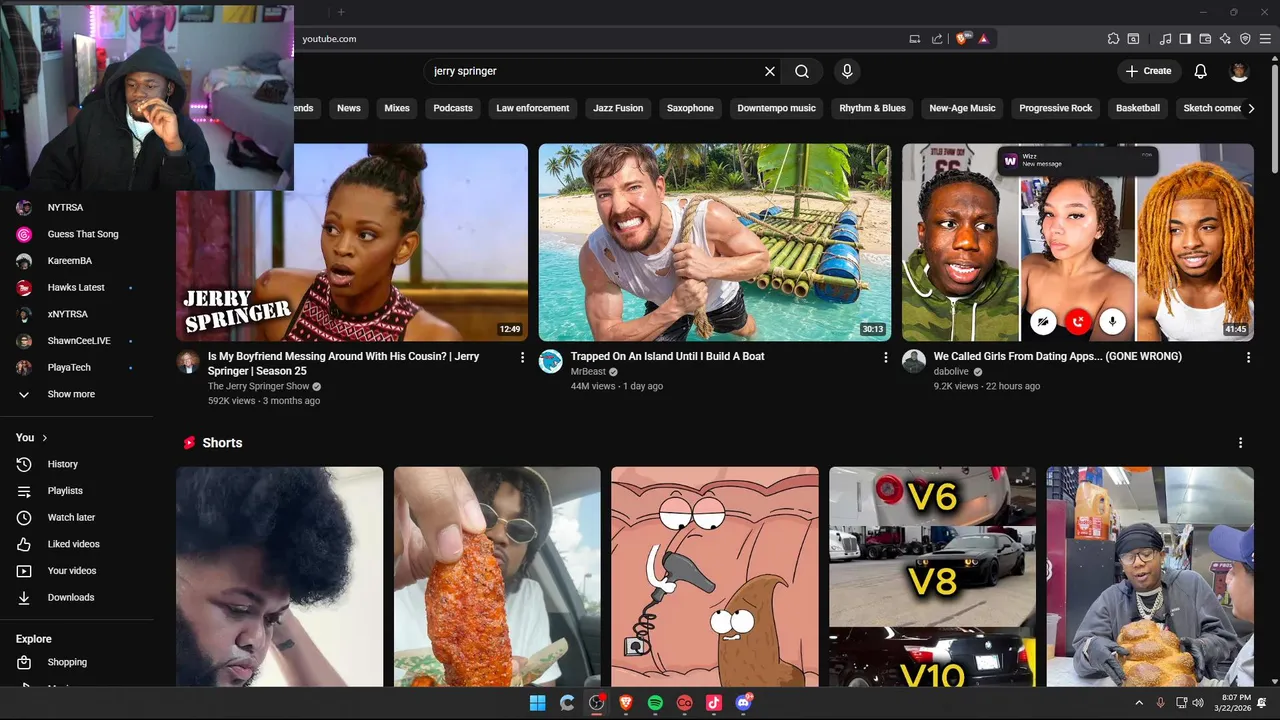Click the jerry springer search input field
This screenshot has width=1280, height=720.
pyautogui.click(x=595, y=71)
